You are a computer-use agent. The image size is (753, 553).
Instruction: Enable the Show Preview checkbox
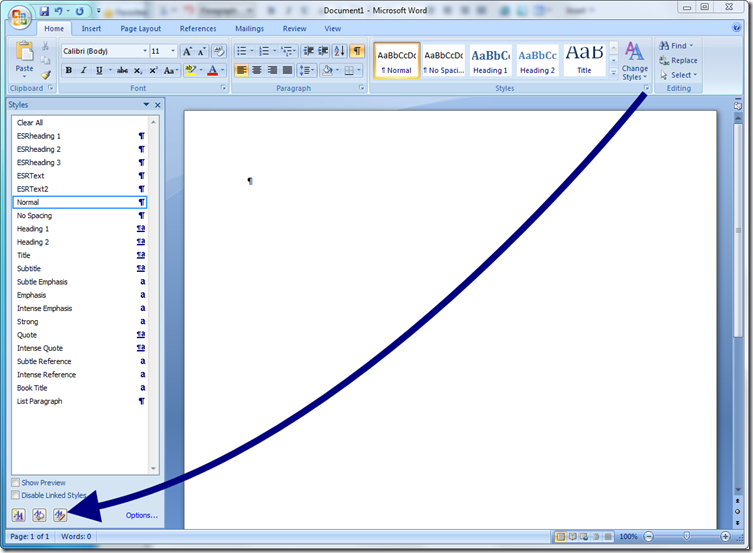(x=15, y=483)
